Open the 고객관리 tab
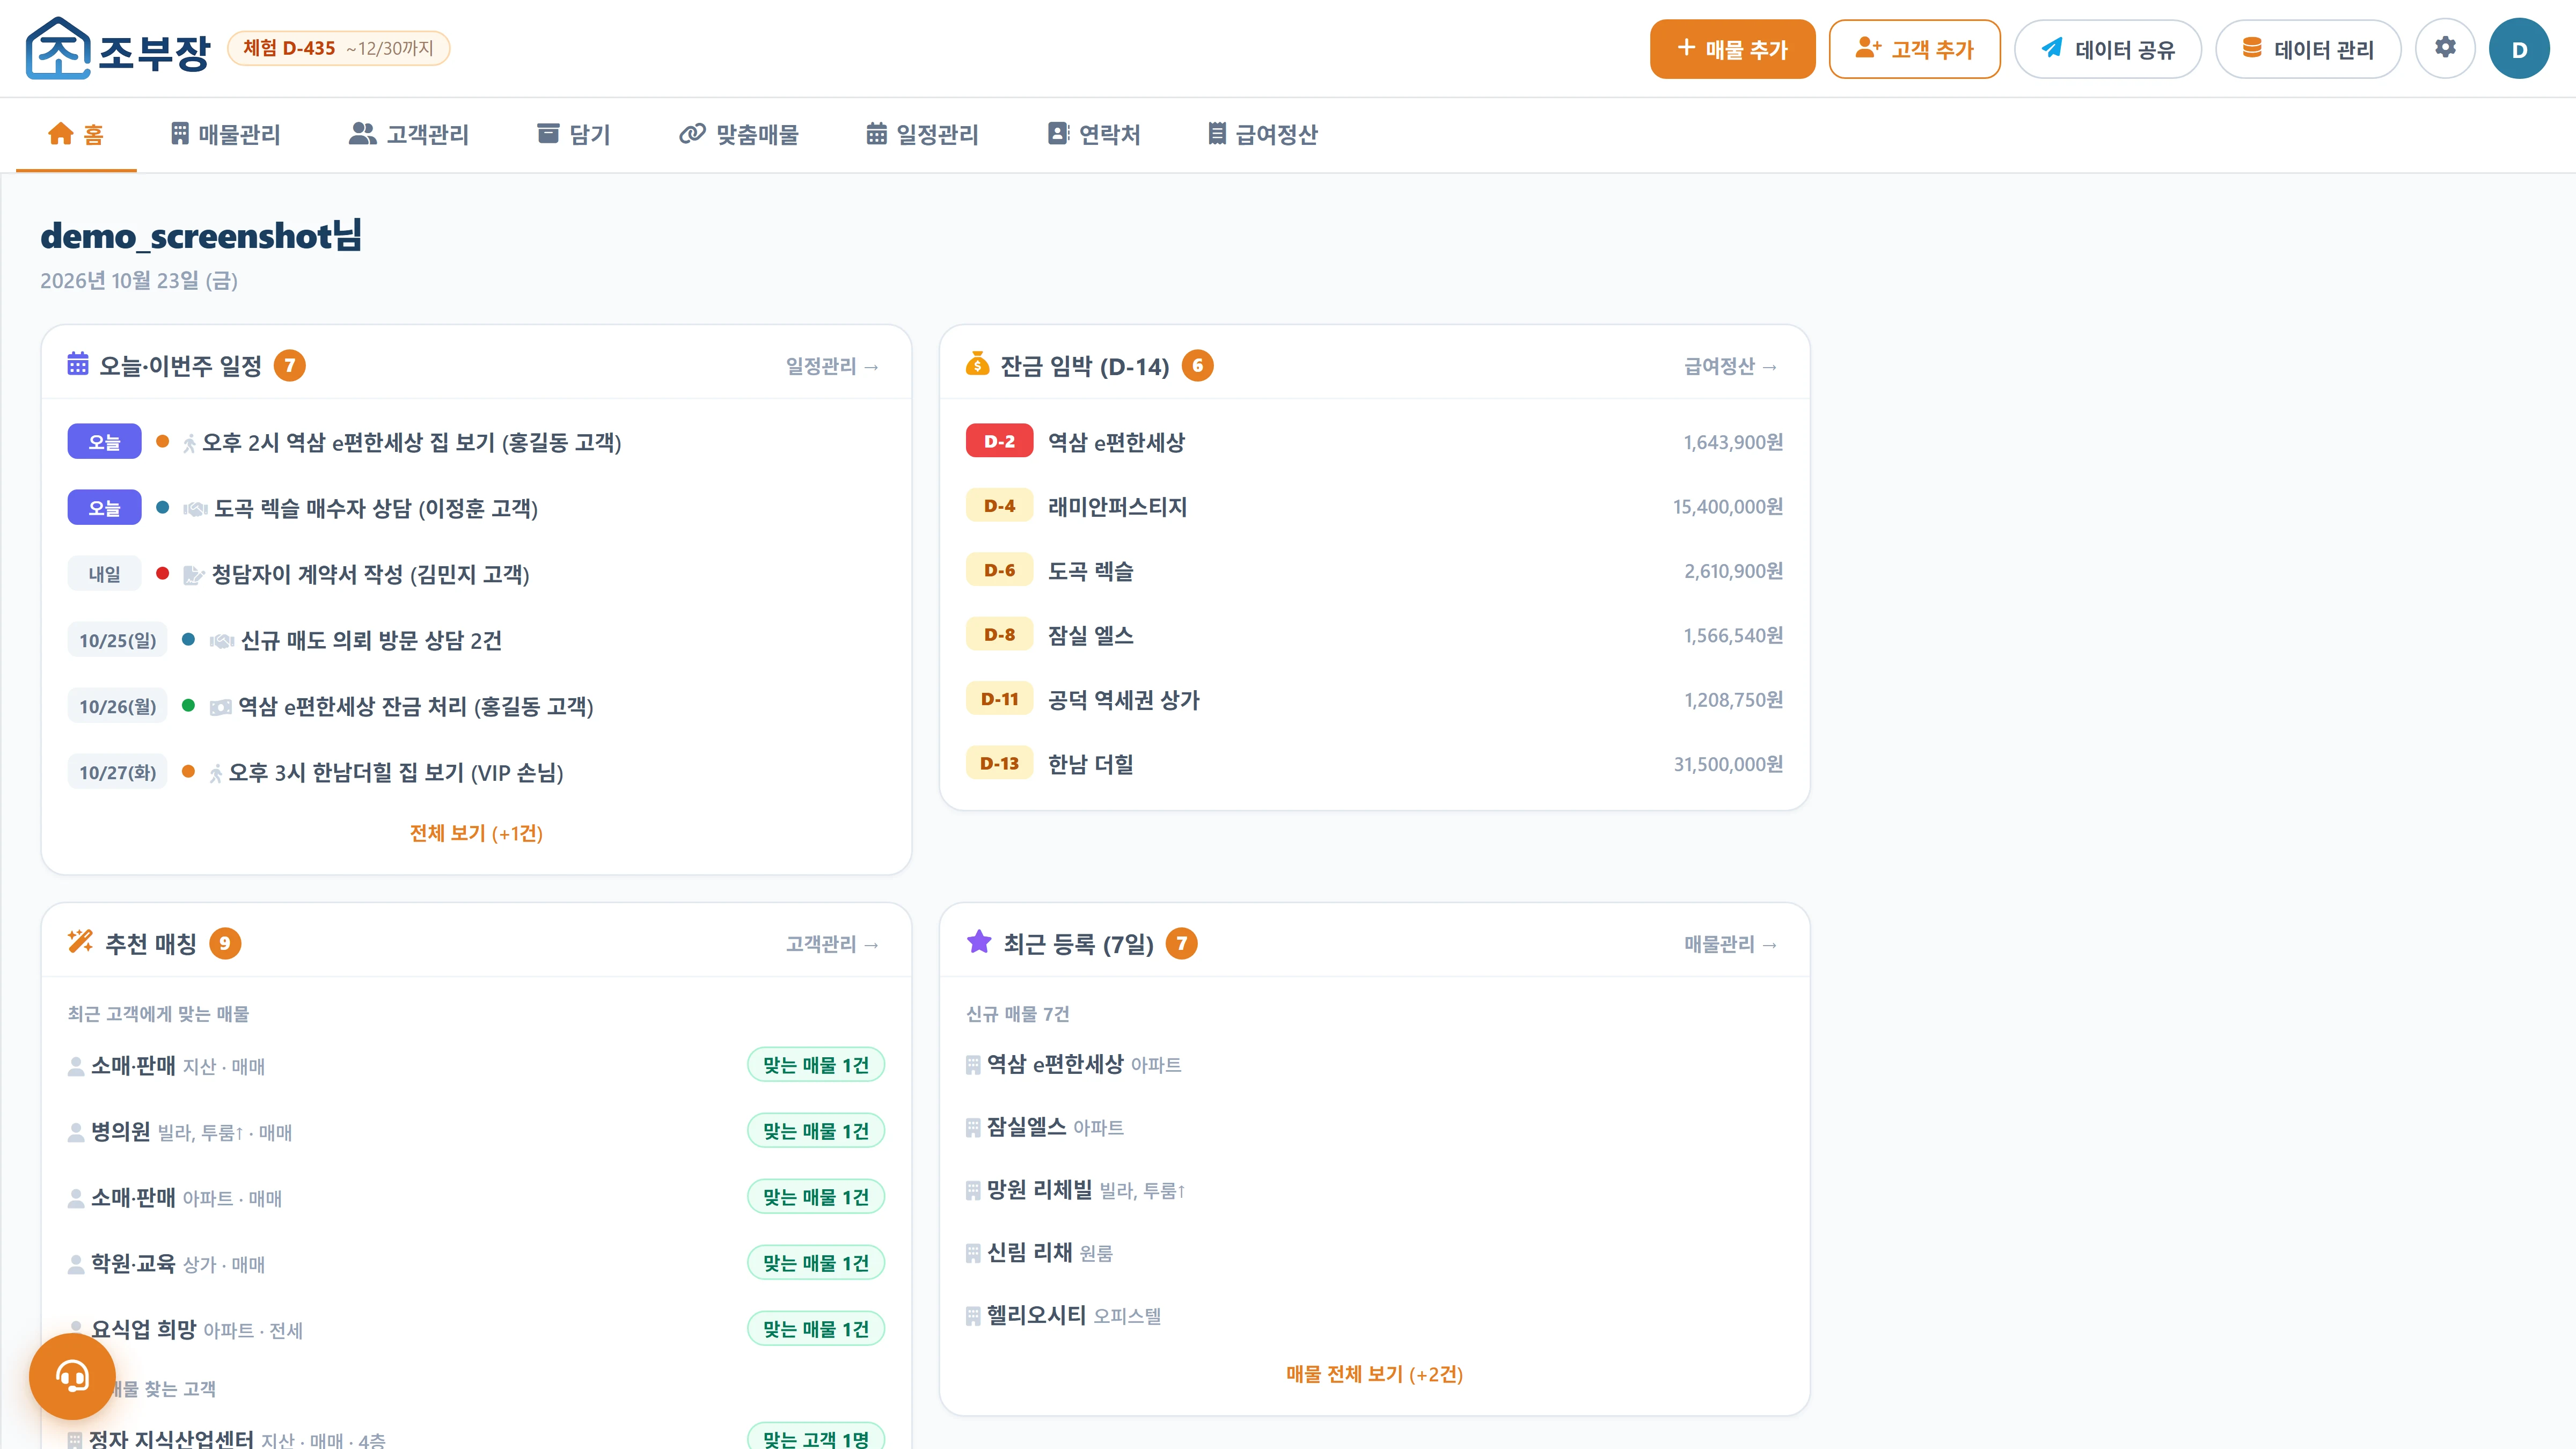2576x1449 pixels. tap(409, 134)
